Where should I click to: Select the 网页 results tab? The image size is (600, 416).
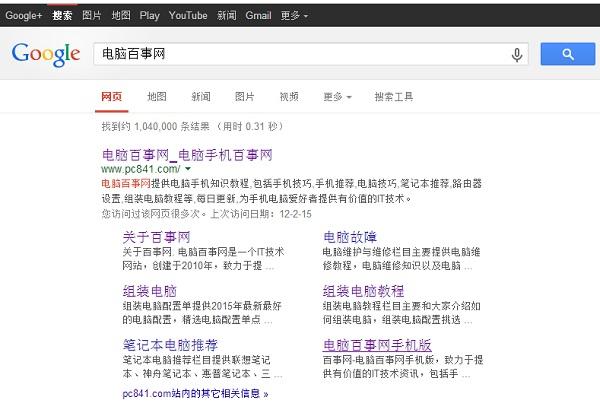point(111,97)
